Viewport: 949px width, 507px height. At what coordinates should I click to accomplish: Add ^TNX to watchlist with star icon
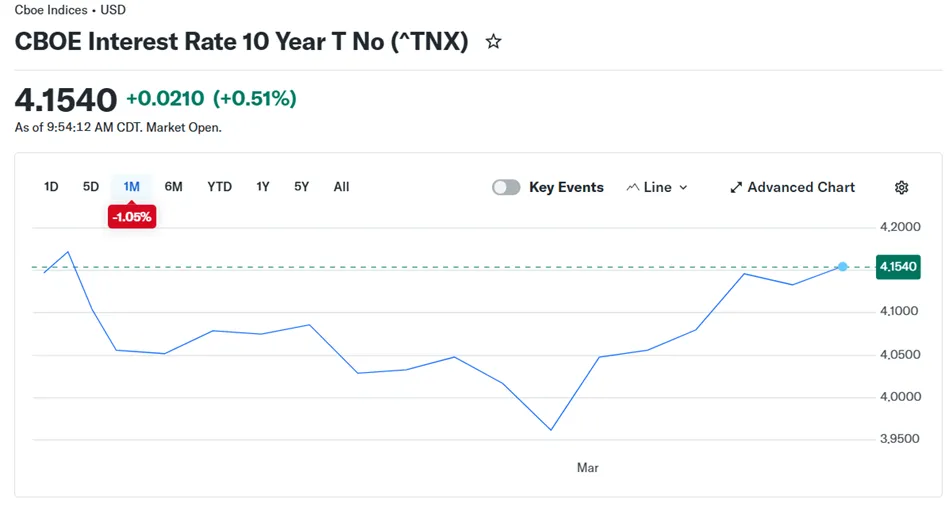pyautogui.click(x=493, y=42)
